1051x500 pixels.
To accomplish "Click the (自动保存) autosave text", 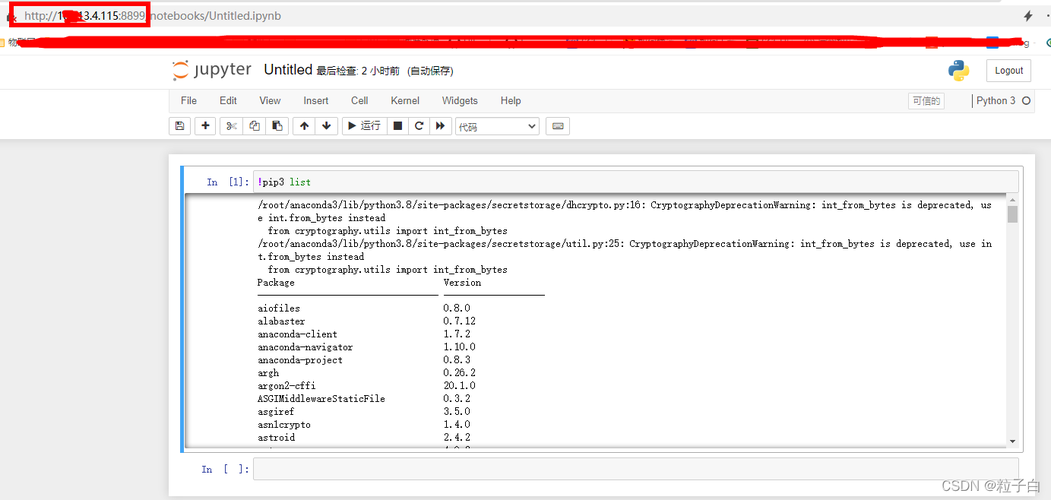I will click(x=430, y=71).
